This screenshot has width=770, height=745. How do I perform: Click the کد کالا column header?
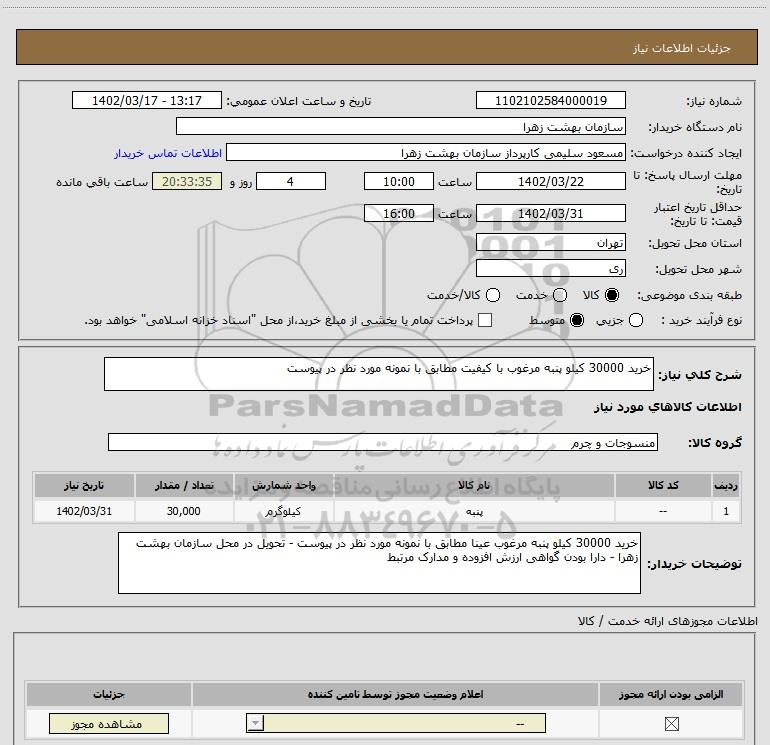point(663,485)
